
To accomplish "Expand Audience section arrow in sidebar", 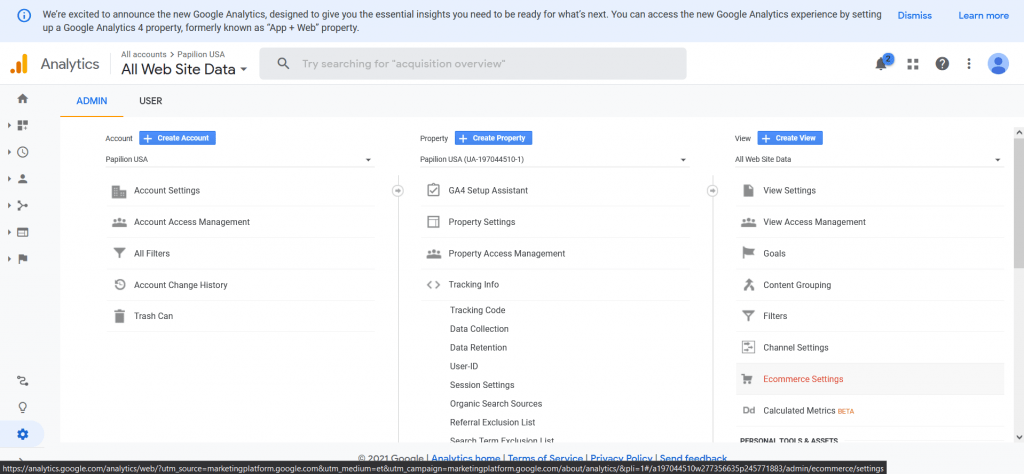I will click(10, 179).
